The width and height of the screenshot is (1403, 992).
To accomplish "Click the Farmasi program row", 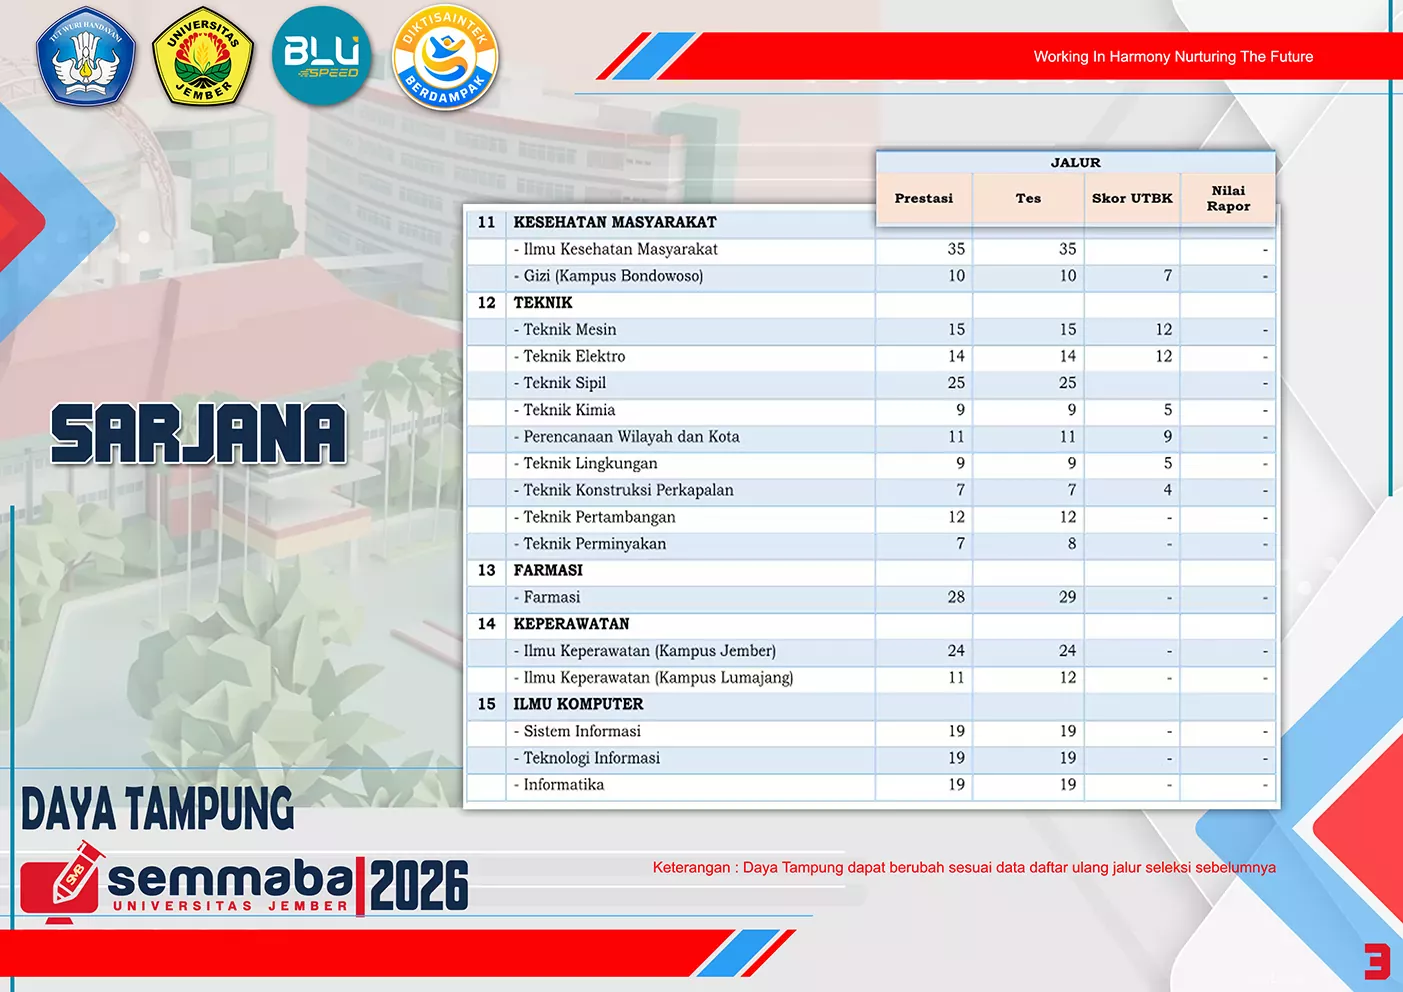I will [x=552, y=597].
